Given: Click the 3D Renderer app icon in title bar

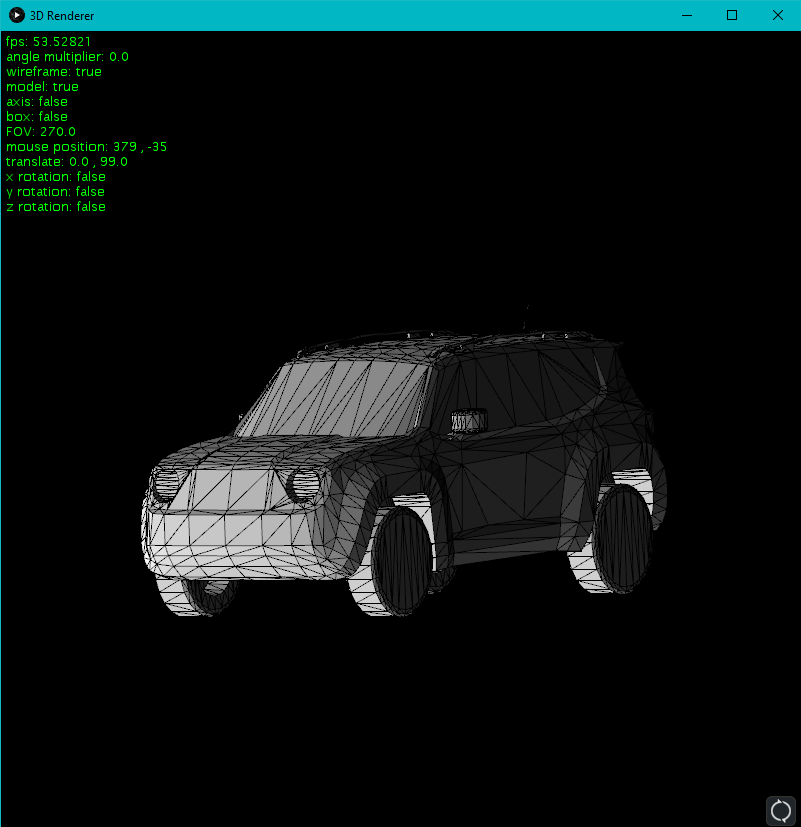Looking at the screenshot, I should click(x=16, y=15).
